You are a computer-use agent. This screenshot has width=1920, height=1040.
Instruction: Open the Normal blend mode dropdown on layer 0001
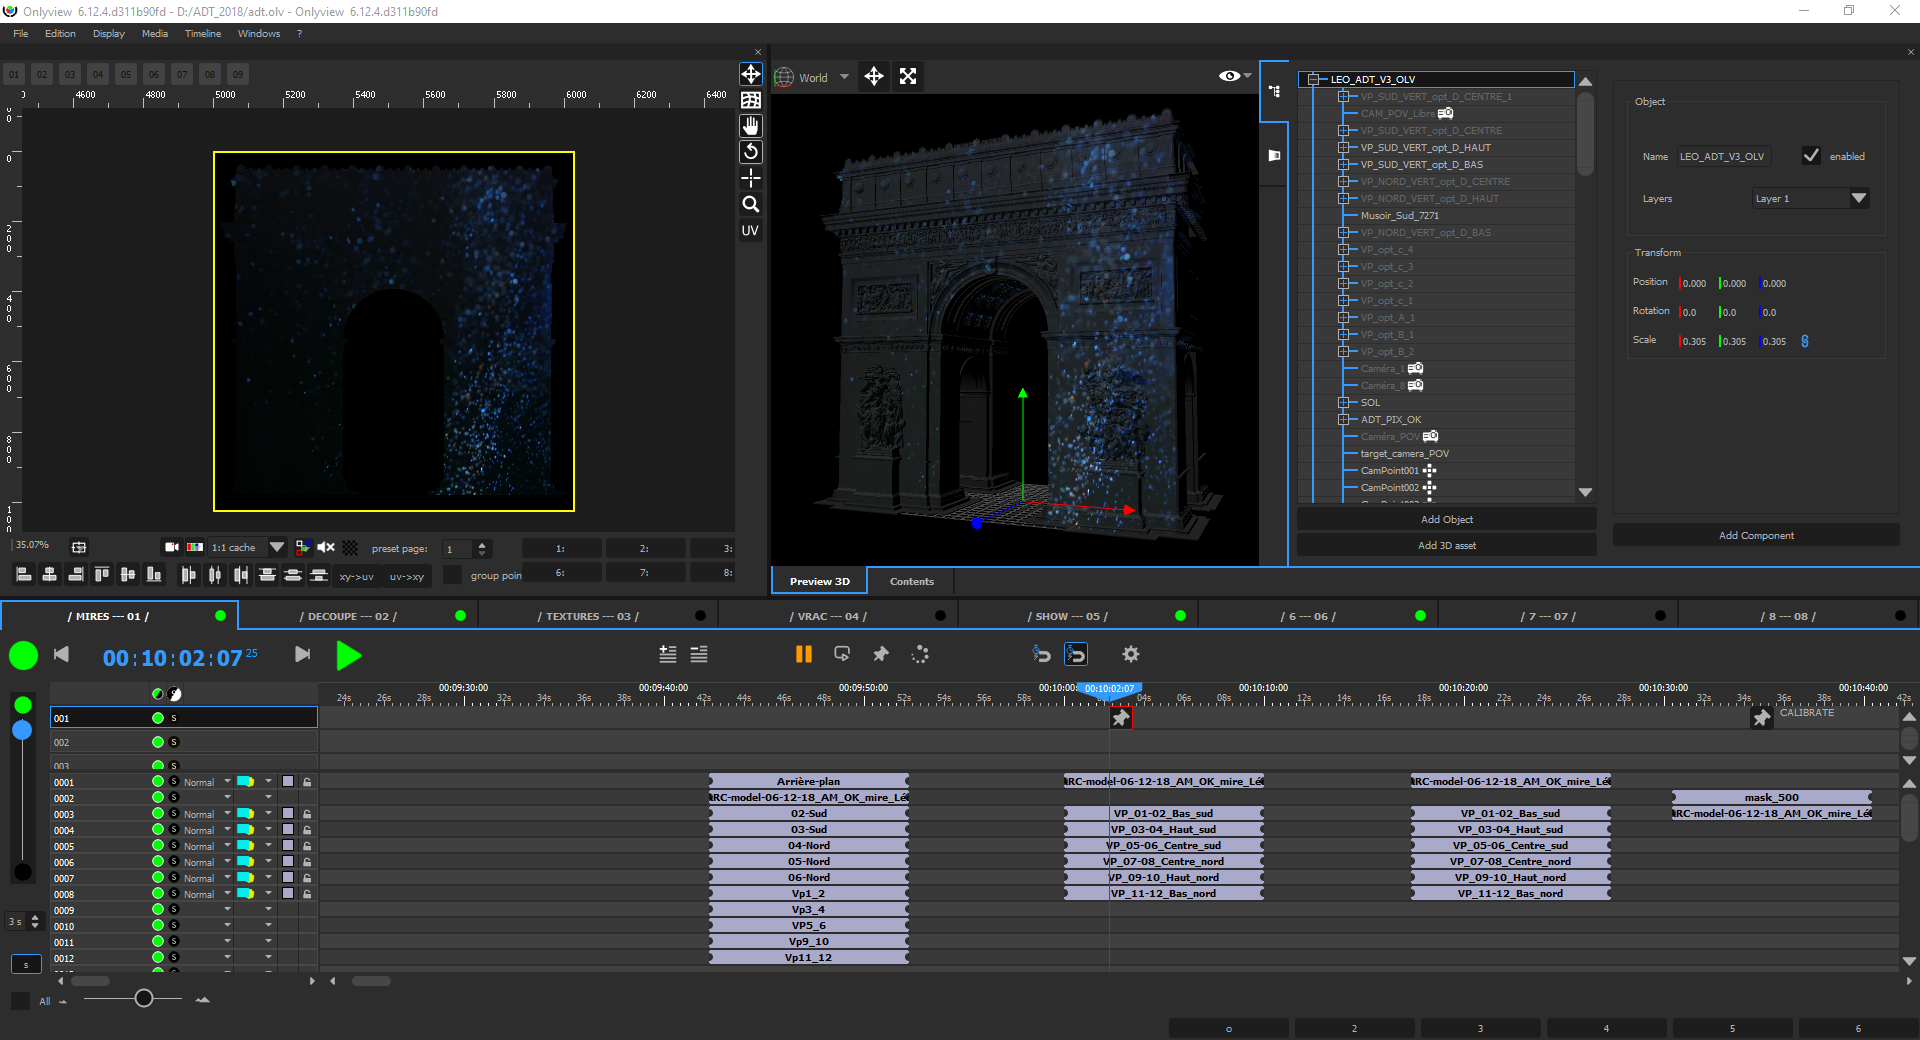(x=207, y=782)
